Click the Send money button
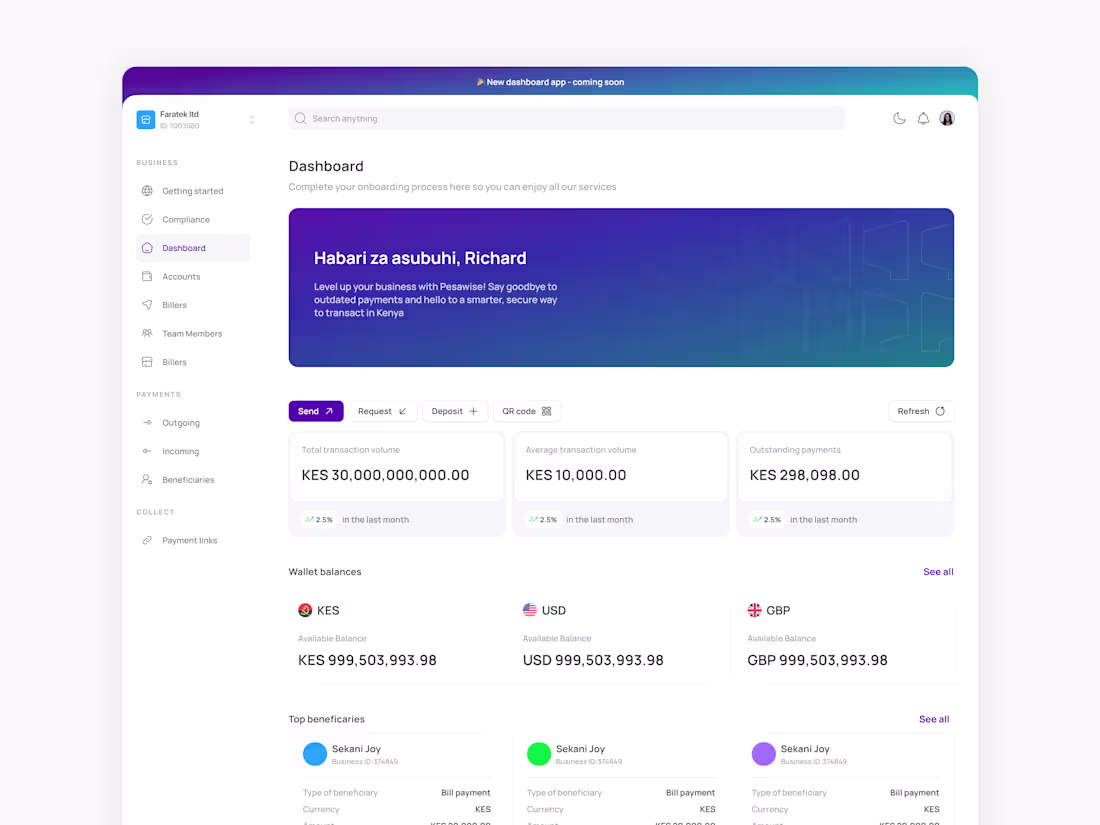The image size is (1100, 825). point(315,411)
